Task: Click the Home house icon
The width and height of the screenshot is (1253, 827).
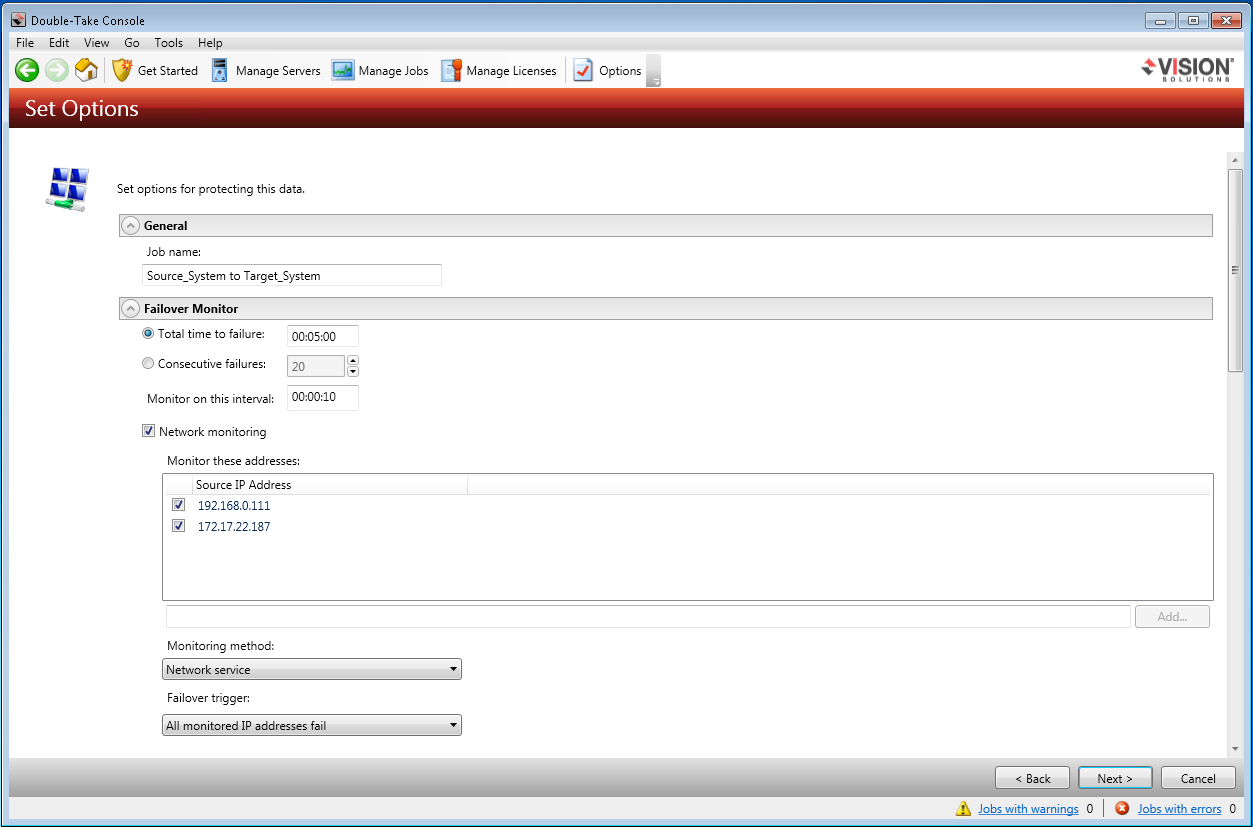Action: tap(86, 70)
